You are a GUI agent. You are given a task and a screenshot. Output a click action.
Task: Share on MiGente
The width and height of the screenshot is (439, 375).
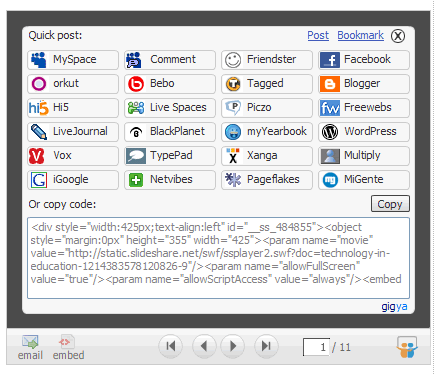click(364, 180)
